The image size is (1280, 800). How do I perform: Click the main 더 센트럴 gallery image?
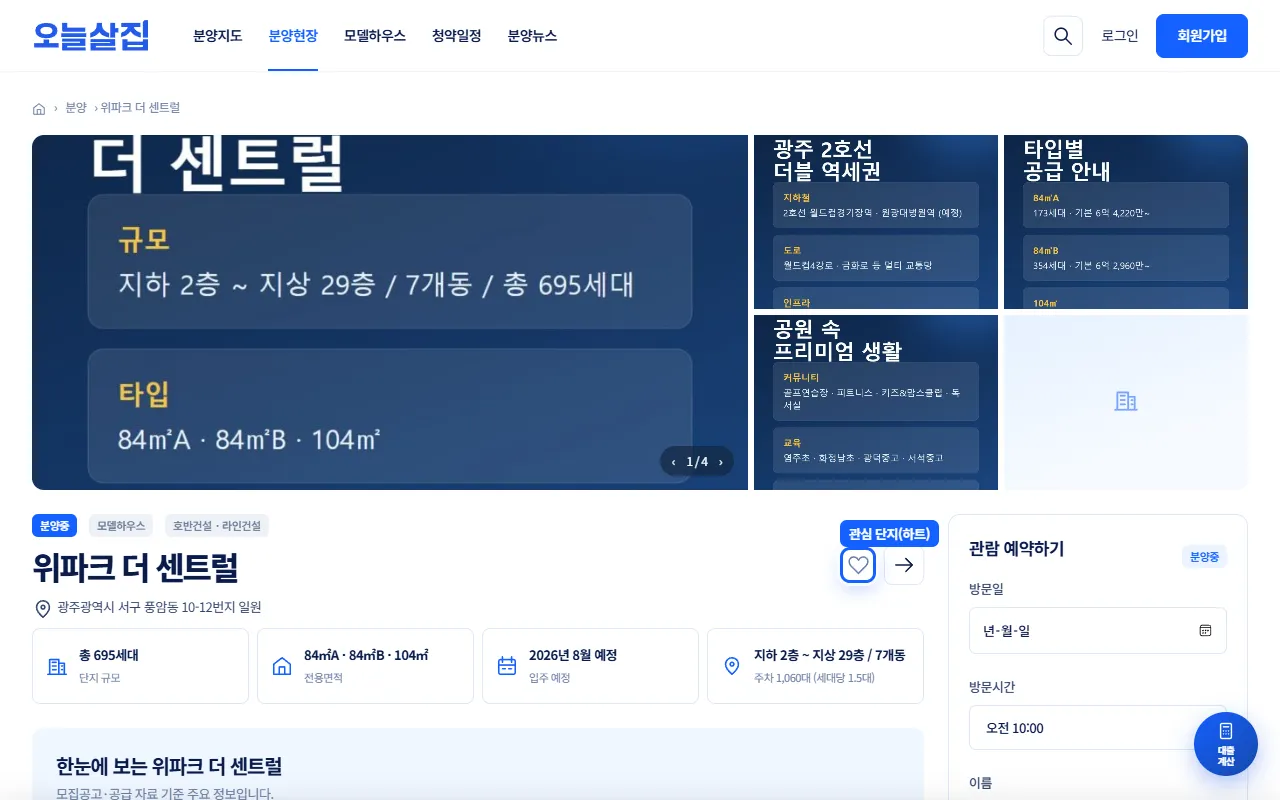(x=390, y=312)
